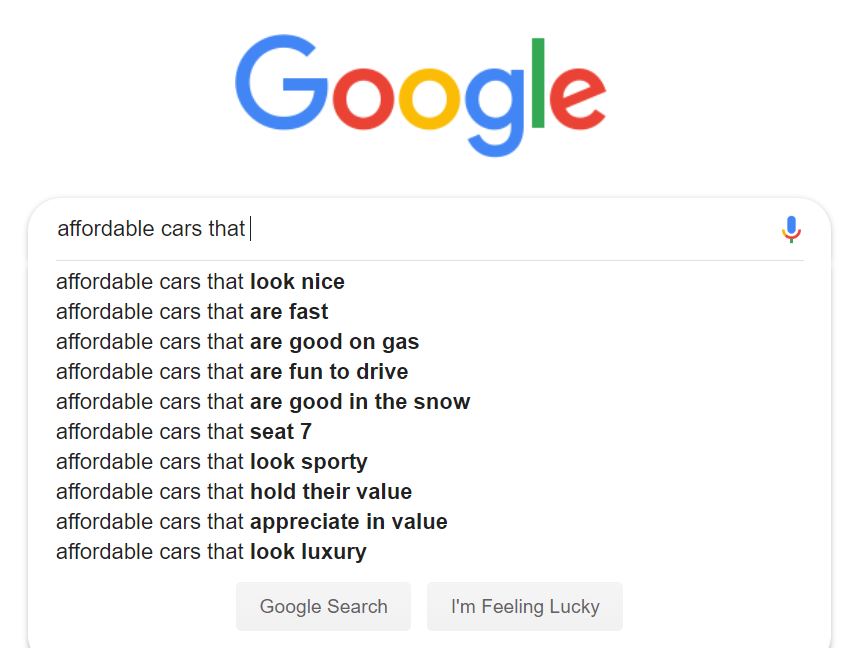Click the yellow letter o in logo
856x648 pixels.
[429, 98]
